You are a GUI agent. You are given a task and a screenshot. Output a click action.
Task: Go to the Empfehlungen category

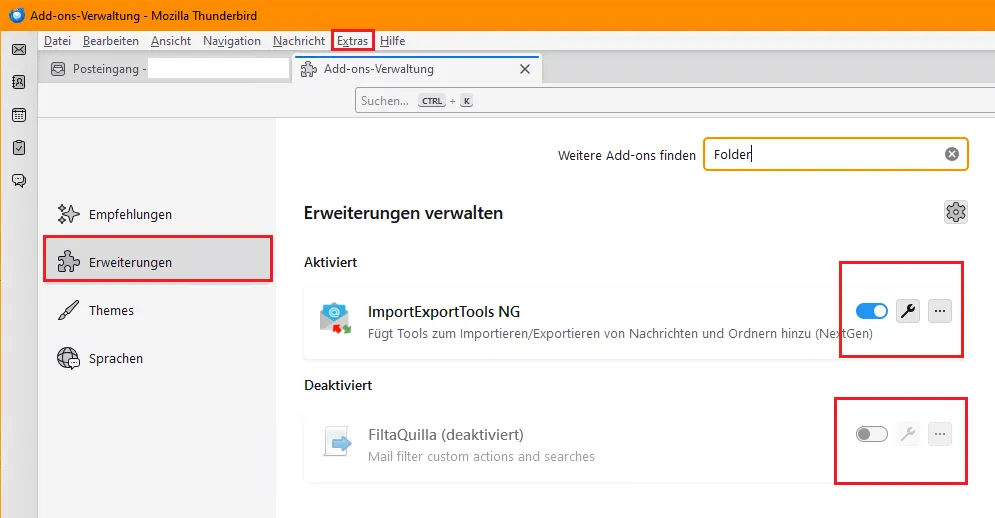tap(158, 215)
